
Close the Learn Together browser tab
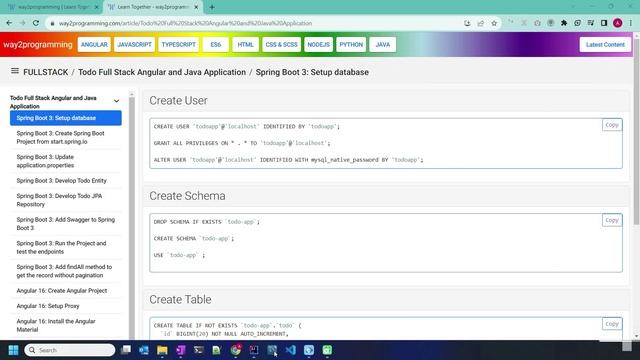[196, 7]
